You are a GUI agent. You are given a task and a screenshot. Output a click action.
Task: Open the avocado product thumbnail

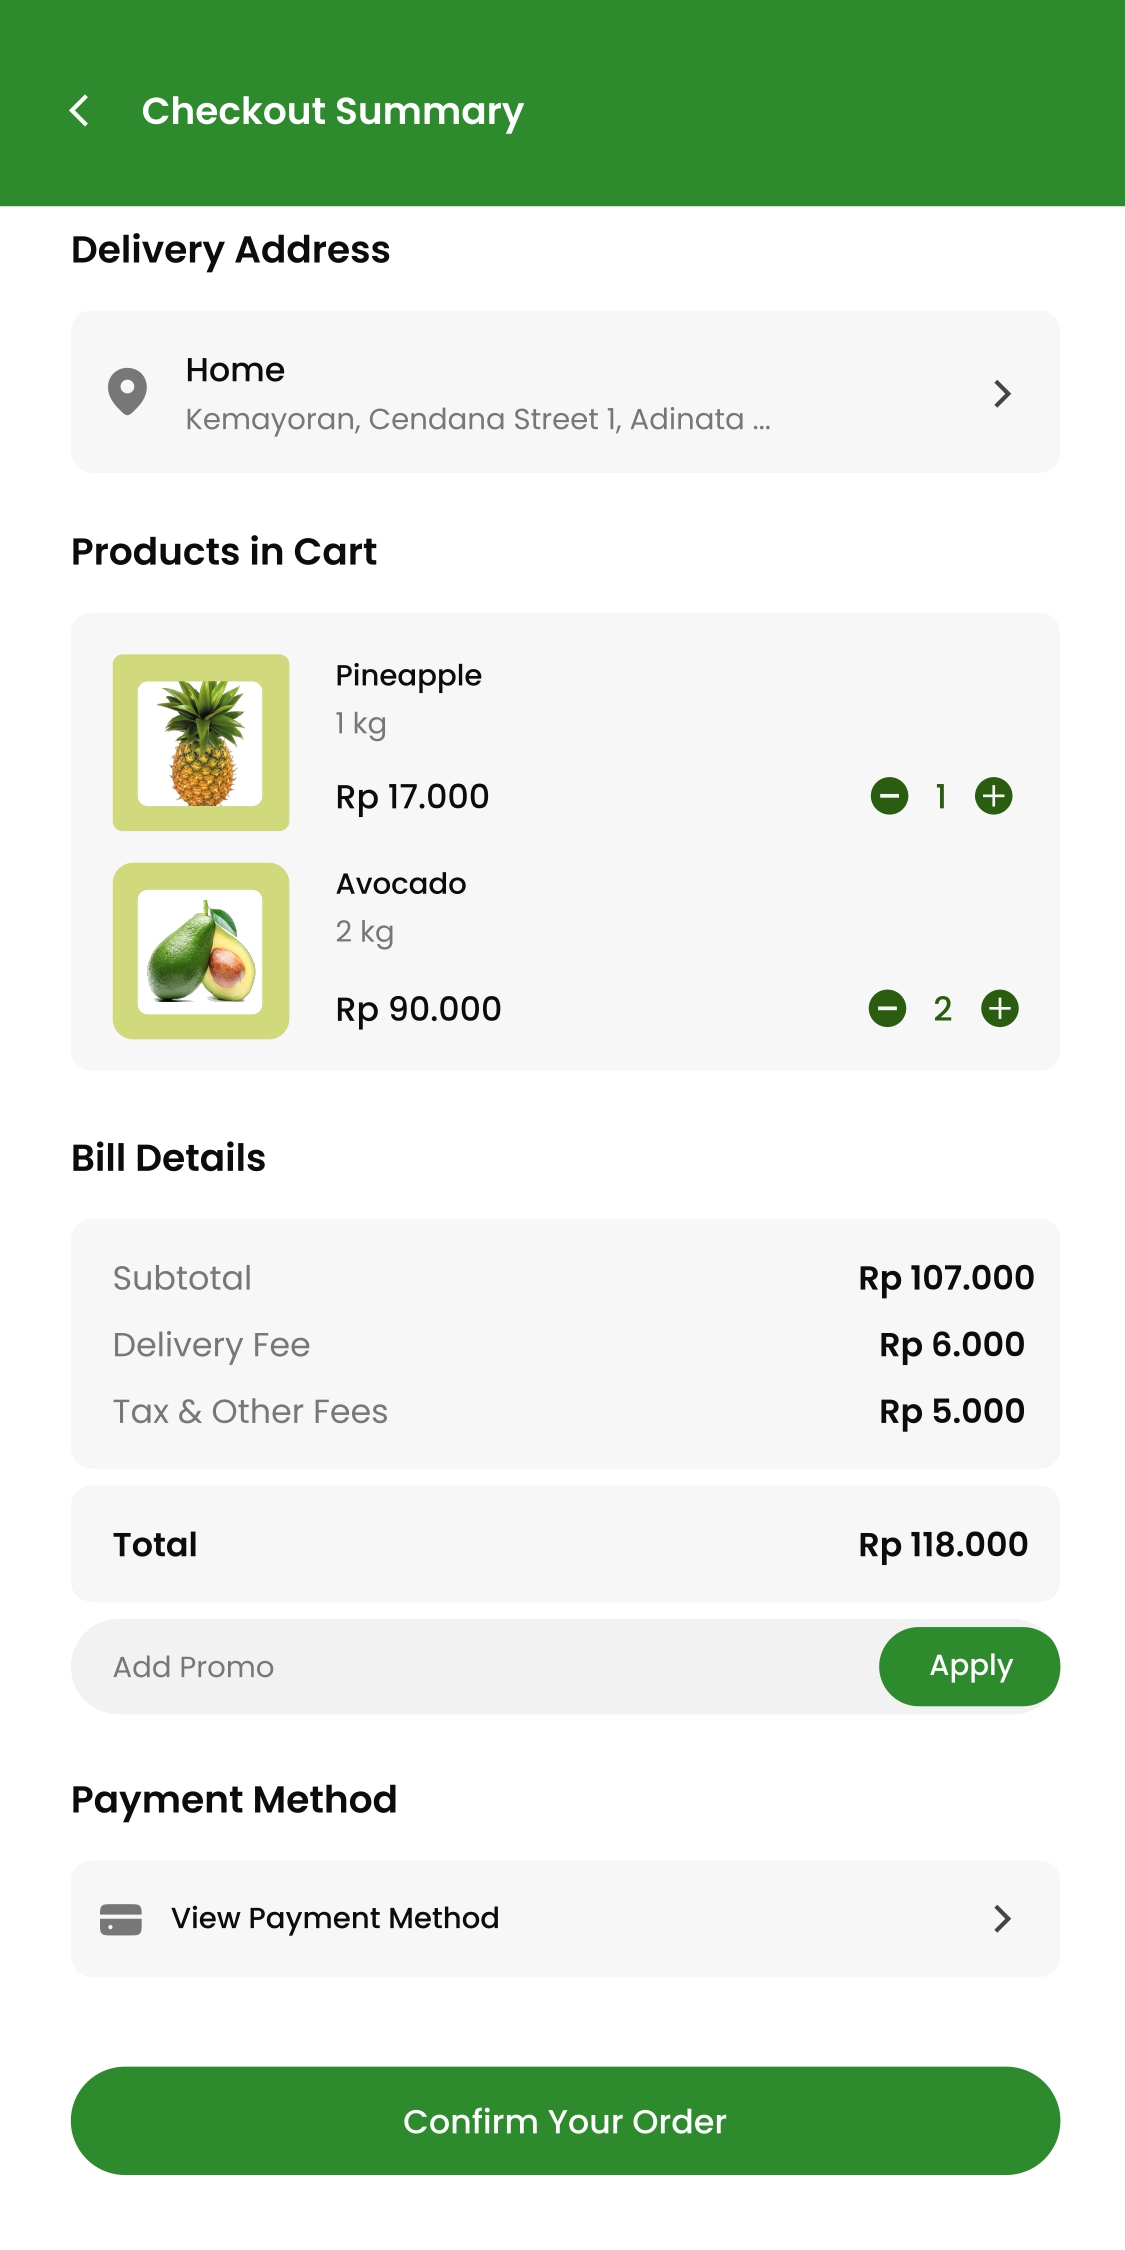[201, 951]
